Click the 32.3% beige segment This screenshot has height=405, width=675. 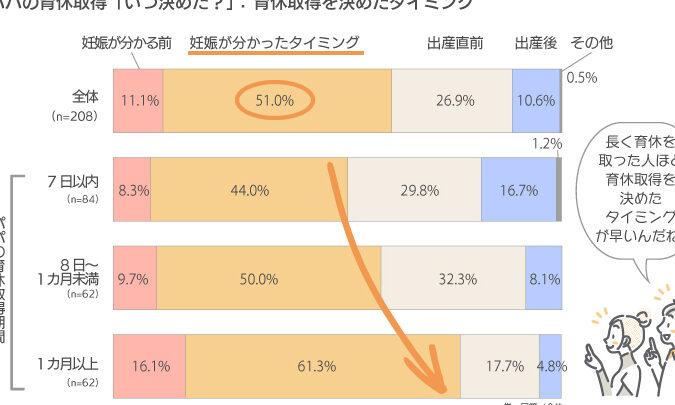pos(453,278)
